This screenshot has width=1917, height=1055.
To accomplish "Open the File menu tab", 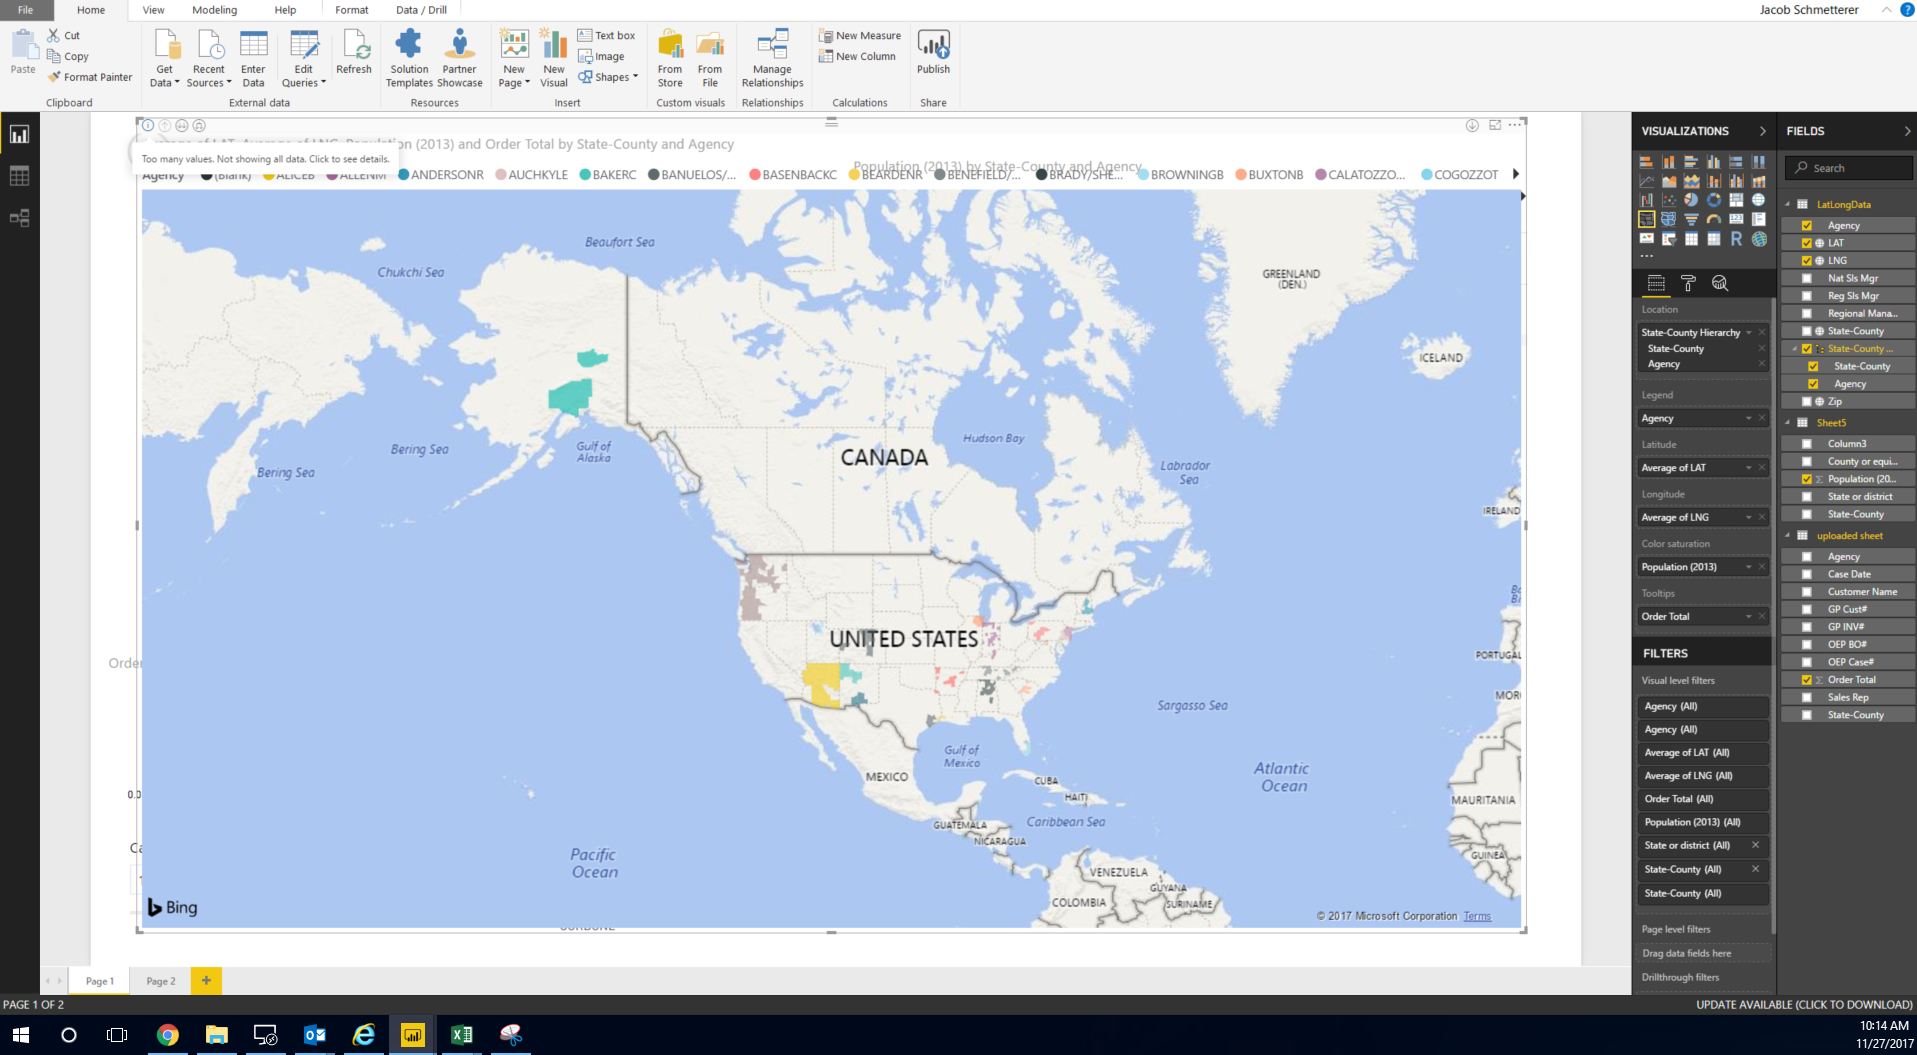I will coord(25,10).
